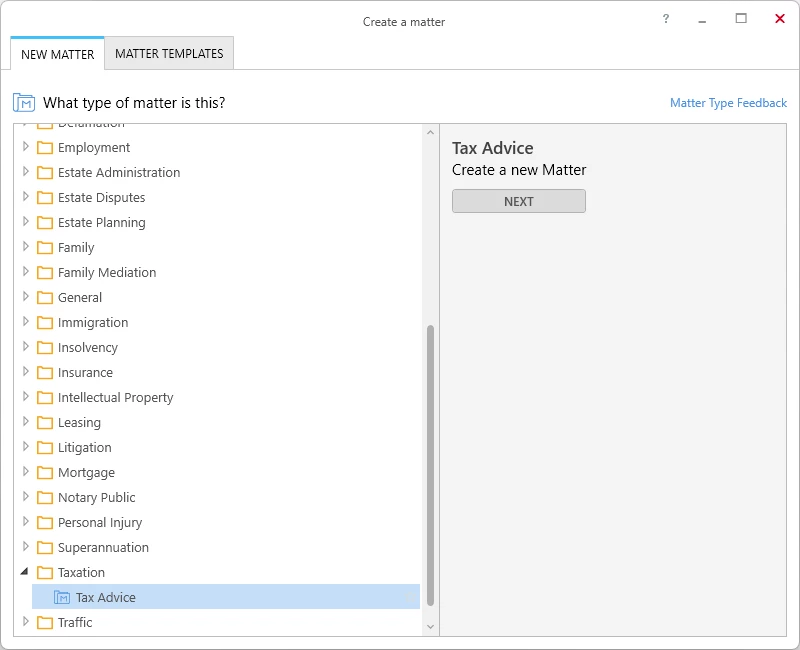Expand the Immigration folder node
The width and height of the screenshot is (800, 650).
(x=26, y=321)
